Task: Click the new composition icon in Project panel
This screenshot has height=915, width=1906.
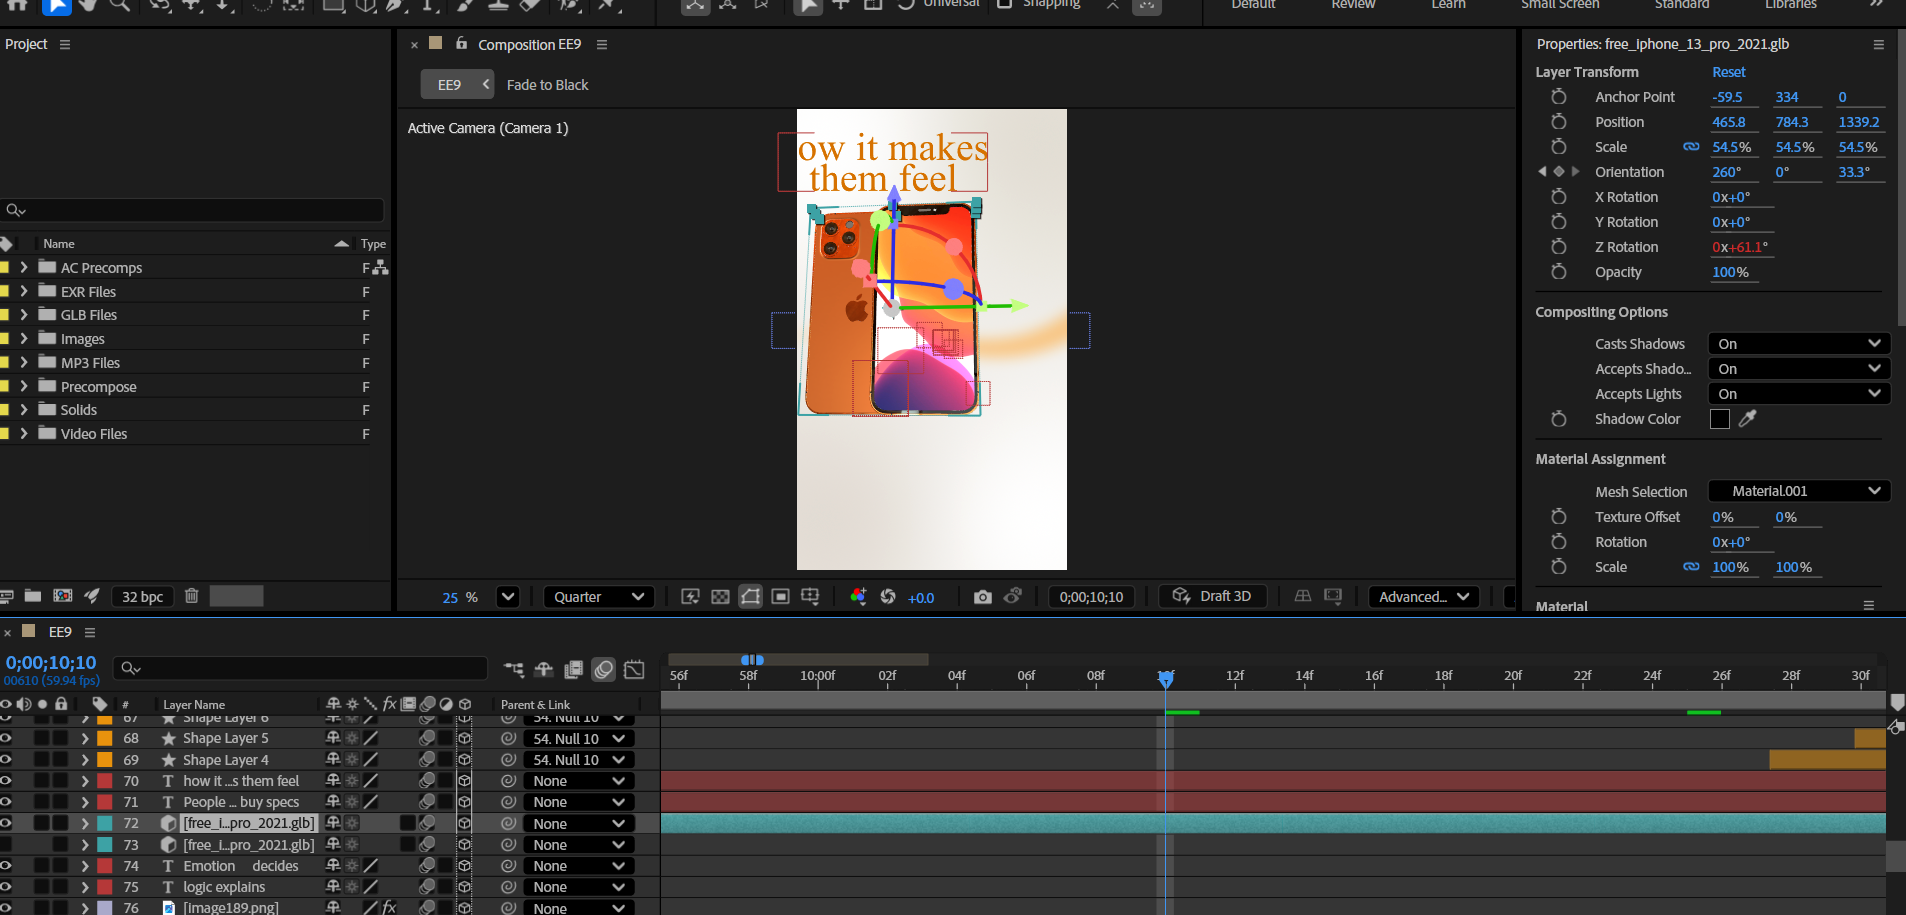Action: [62, 596]
